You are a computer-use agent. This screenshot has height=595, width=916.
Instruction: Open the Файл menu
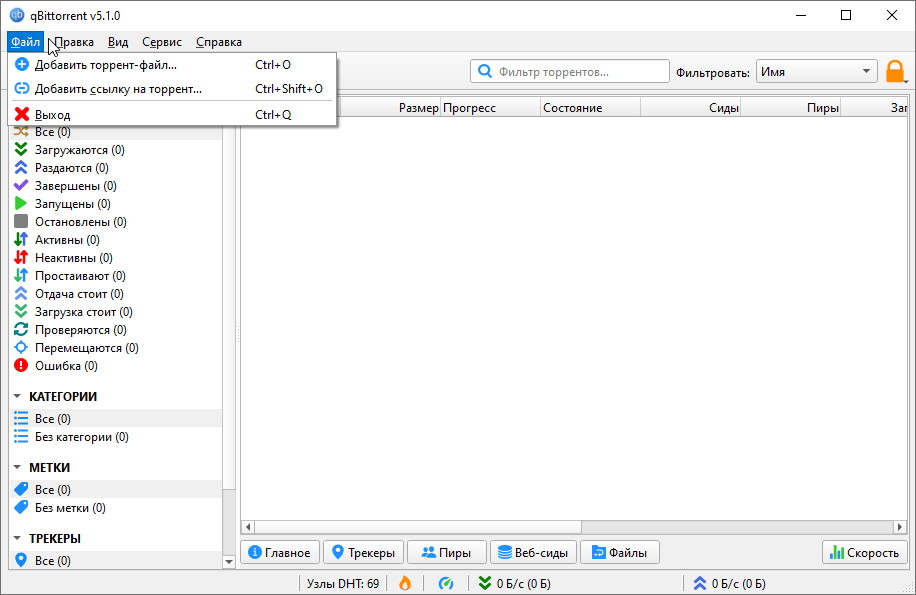[26, 42]
